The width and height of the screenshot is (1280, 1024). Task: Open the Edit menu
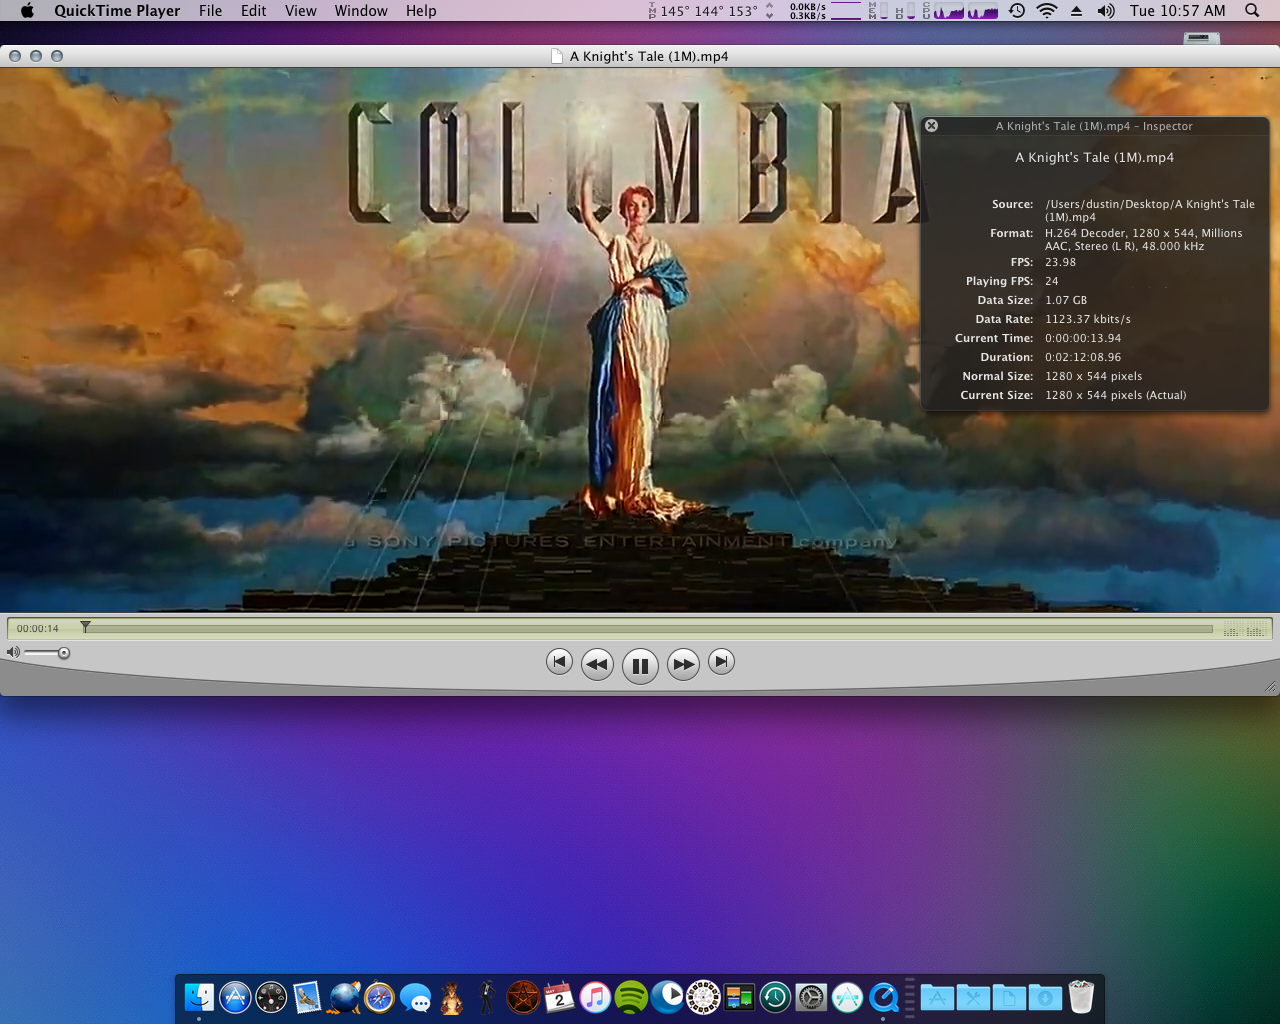point(253,11)
